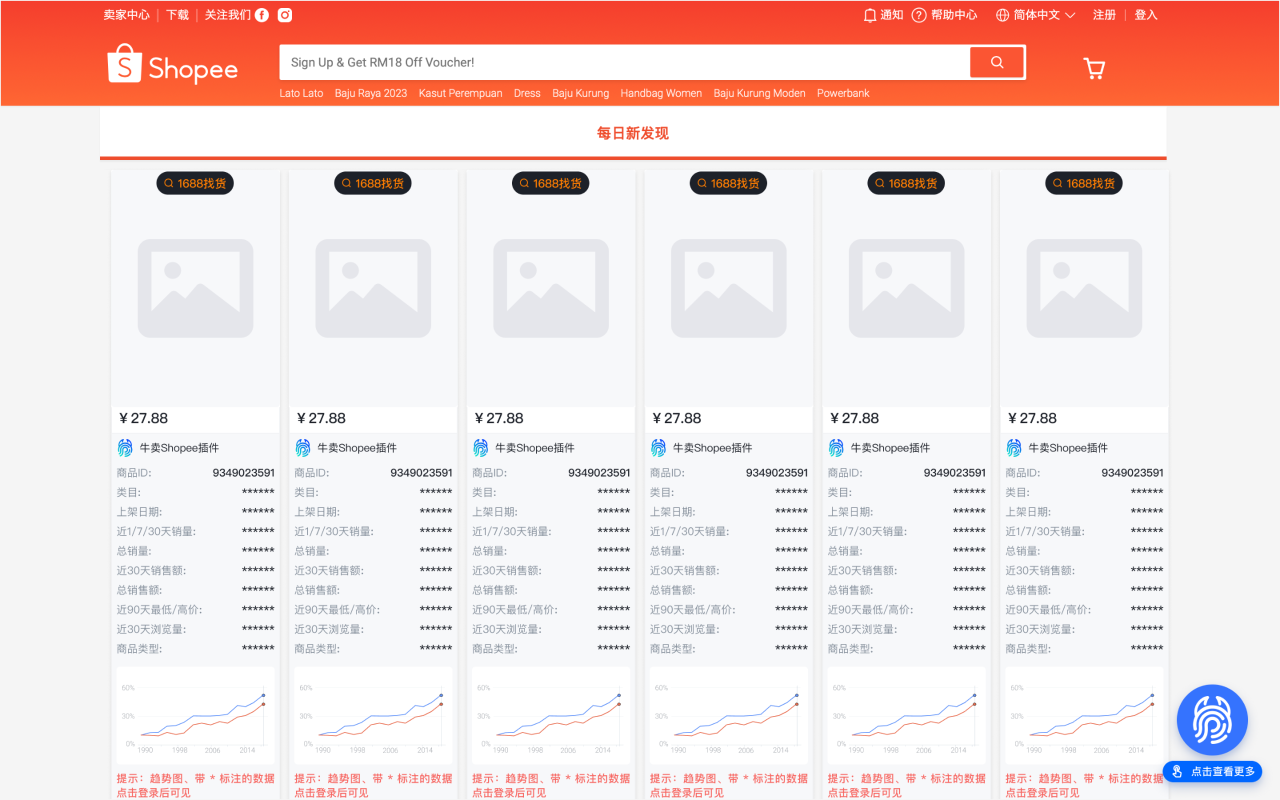Switch to the 每日新发现 daily discover tab
The height and width of the screenshot is (800, 1280).
click(633, 133)
